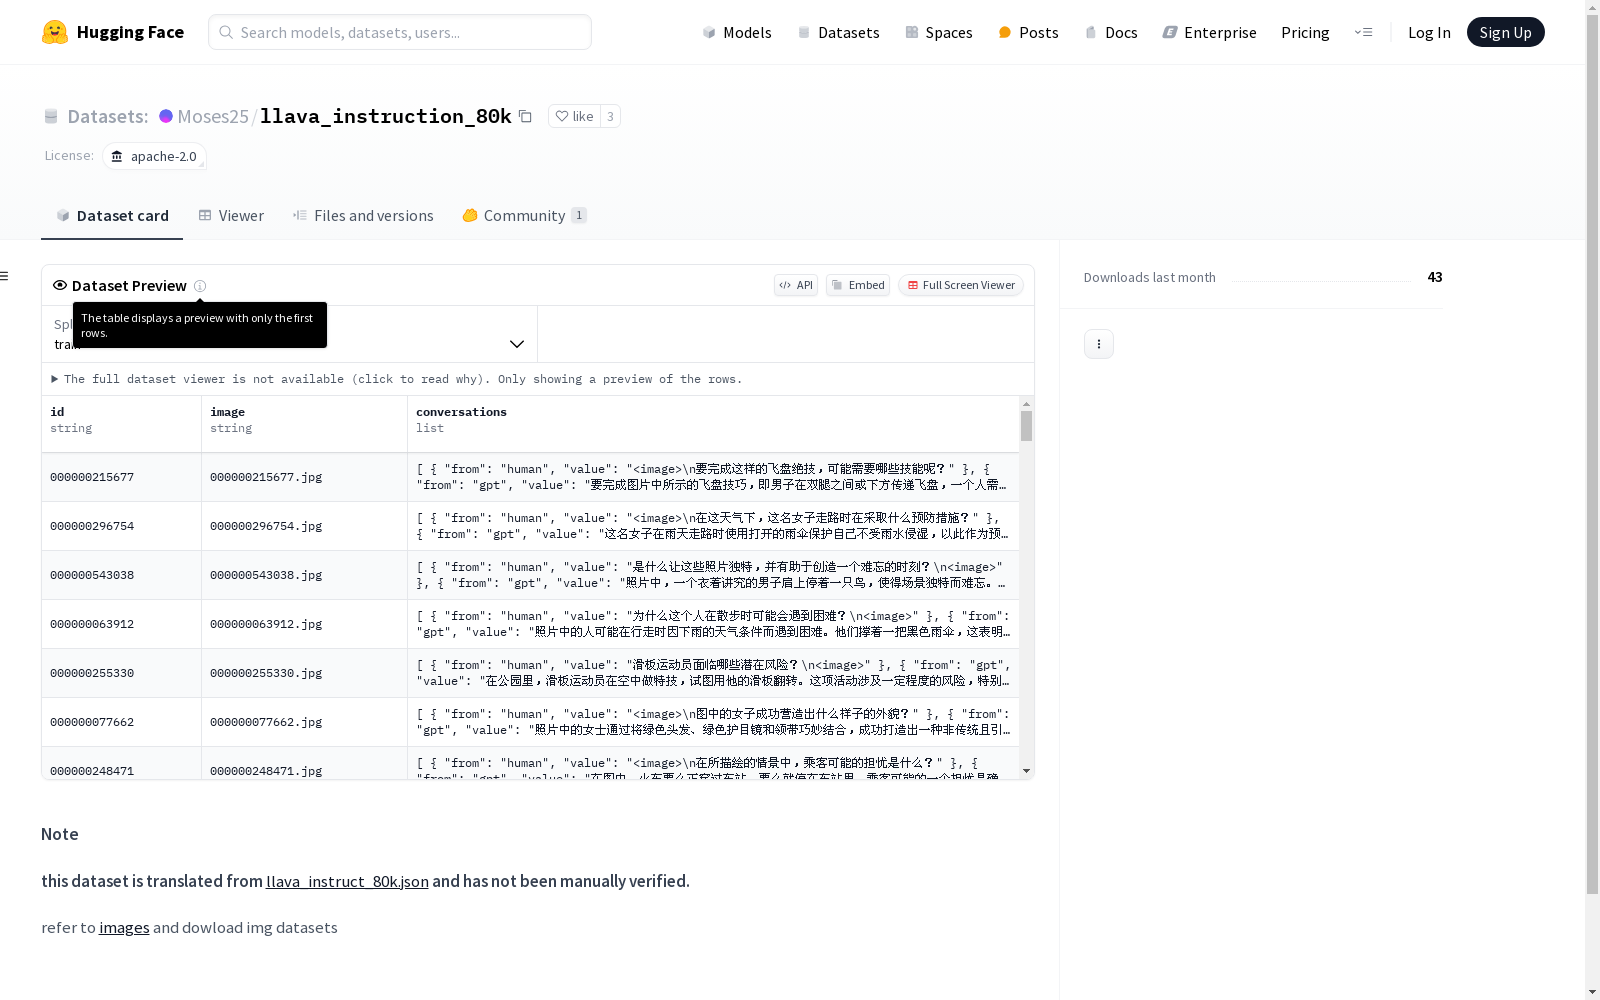Click the Hugging Face logo icon
Image resolution: width=1600 pixels, height=1000 pixels.
tap(55, 32)
